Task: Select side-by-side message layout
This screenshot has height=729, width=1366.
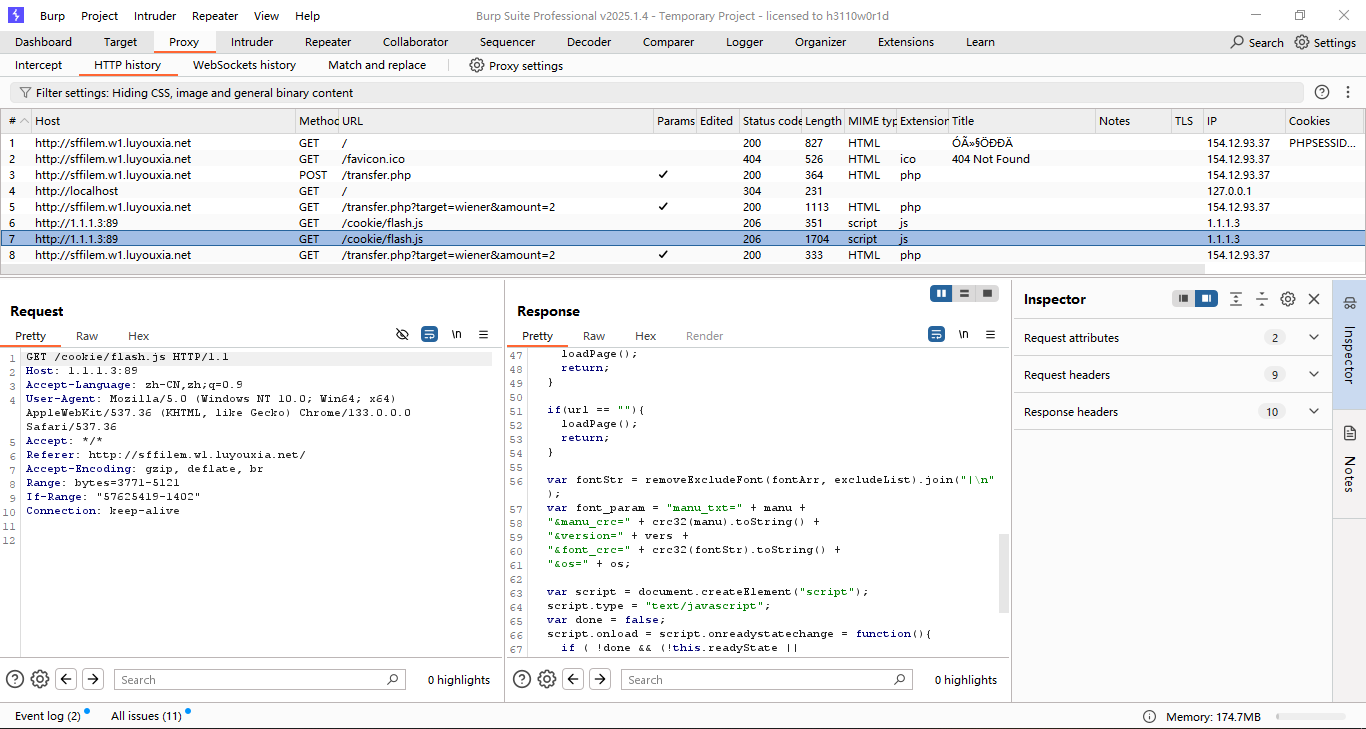Action: [x=941, y=293]
